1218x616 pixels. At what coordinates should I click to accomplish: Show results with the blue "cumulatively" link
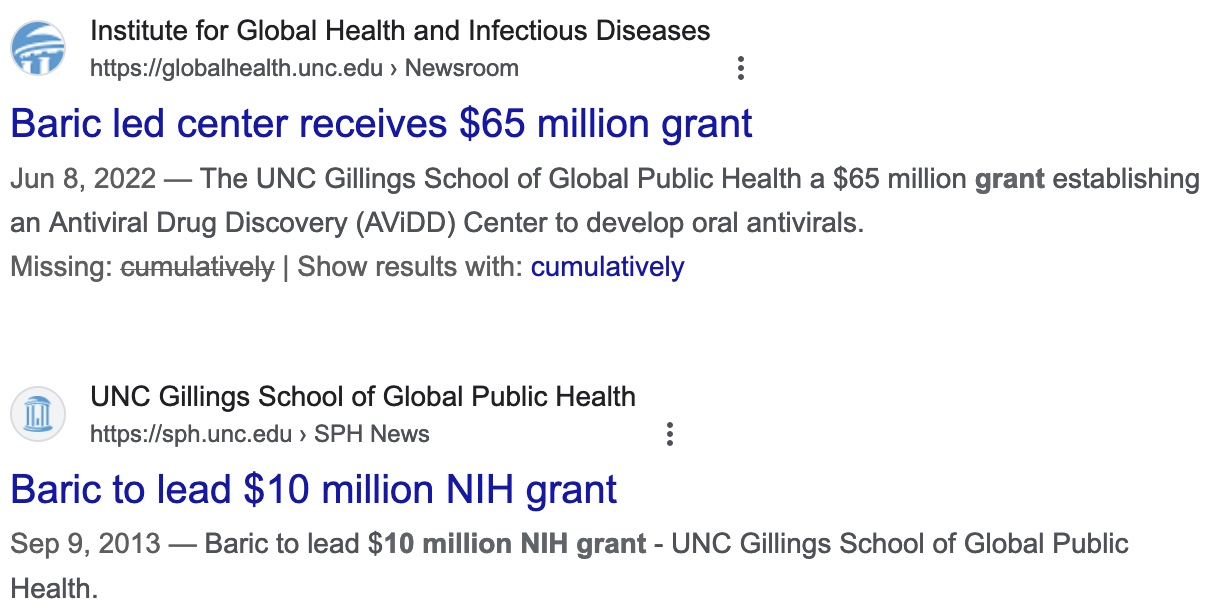(x=607, y=267)
